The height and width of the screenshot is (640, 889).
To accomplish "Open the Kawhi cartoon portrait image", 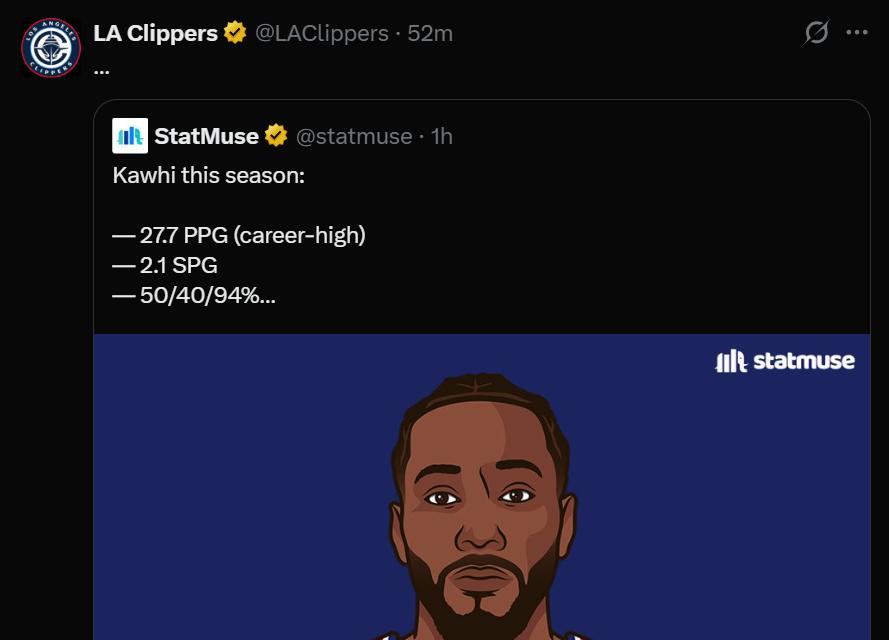I will [x=481, y=500].
